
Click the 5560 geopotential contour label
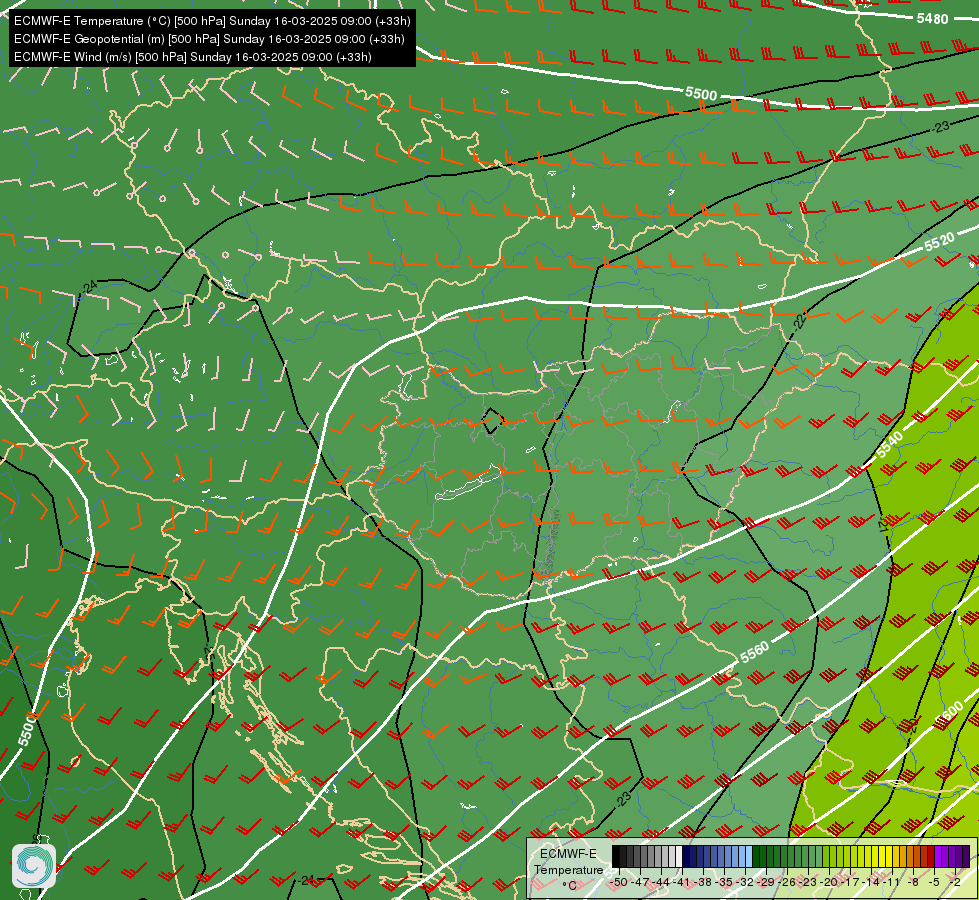tap(755, 653)
